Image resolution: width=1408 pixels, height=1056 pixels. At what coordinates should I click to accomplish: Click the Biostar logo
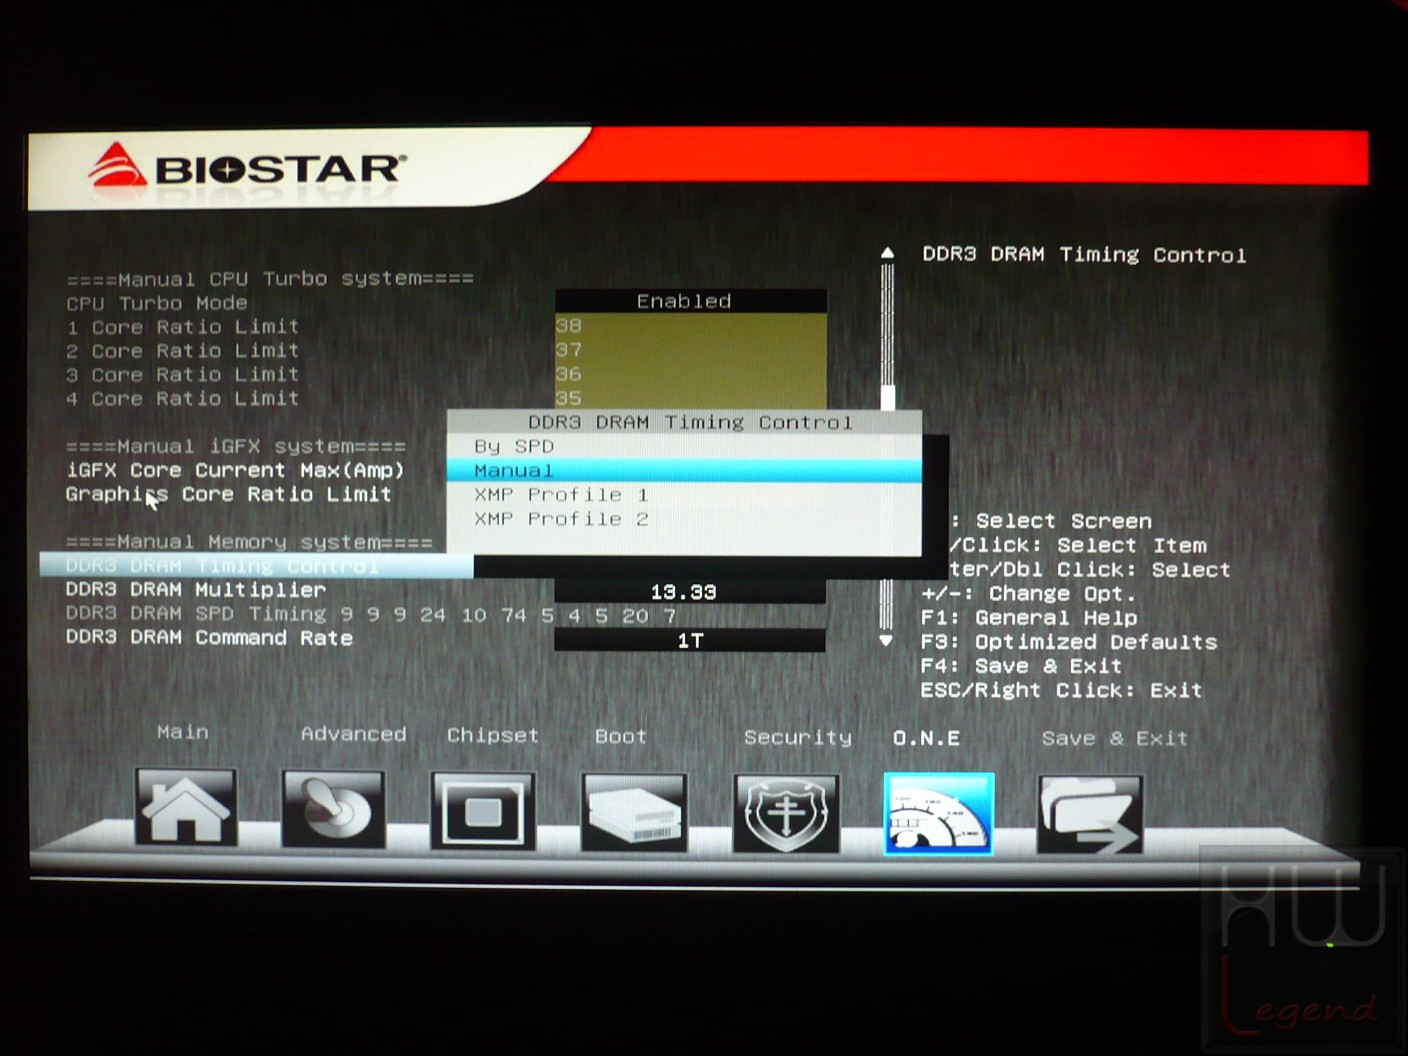point(248,167)
